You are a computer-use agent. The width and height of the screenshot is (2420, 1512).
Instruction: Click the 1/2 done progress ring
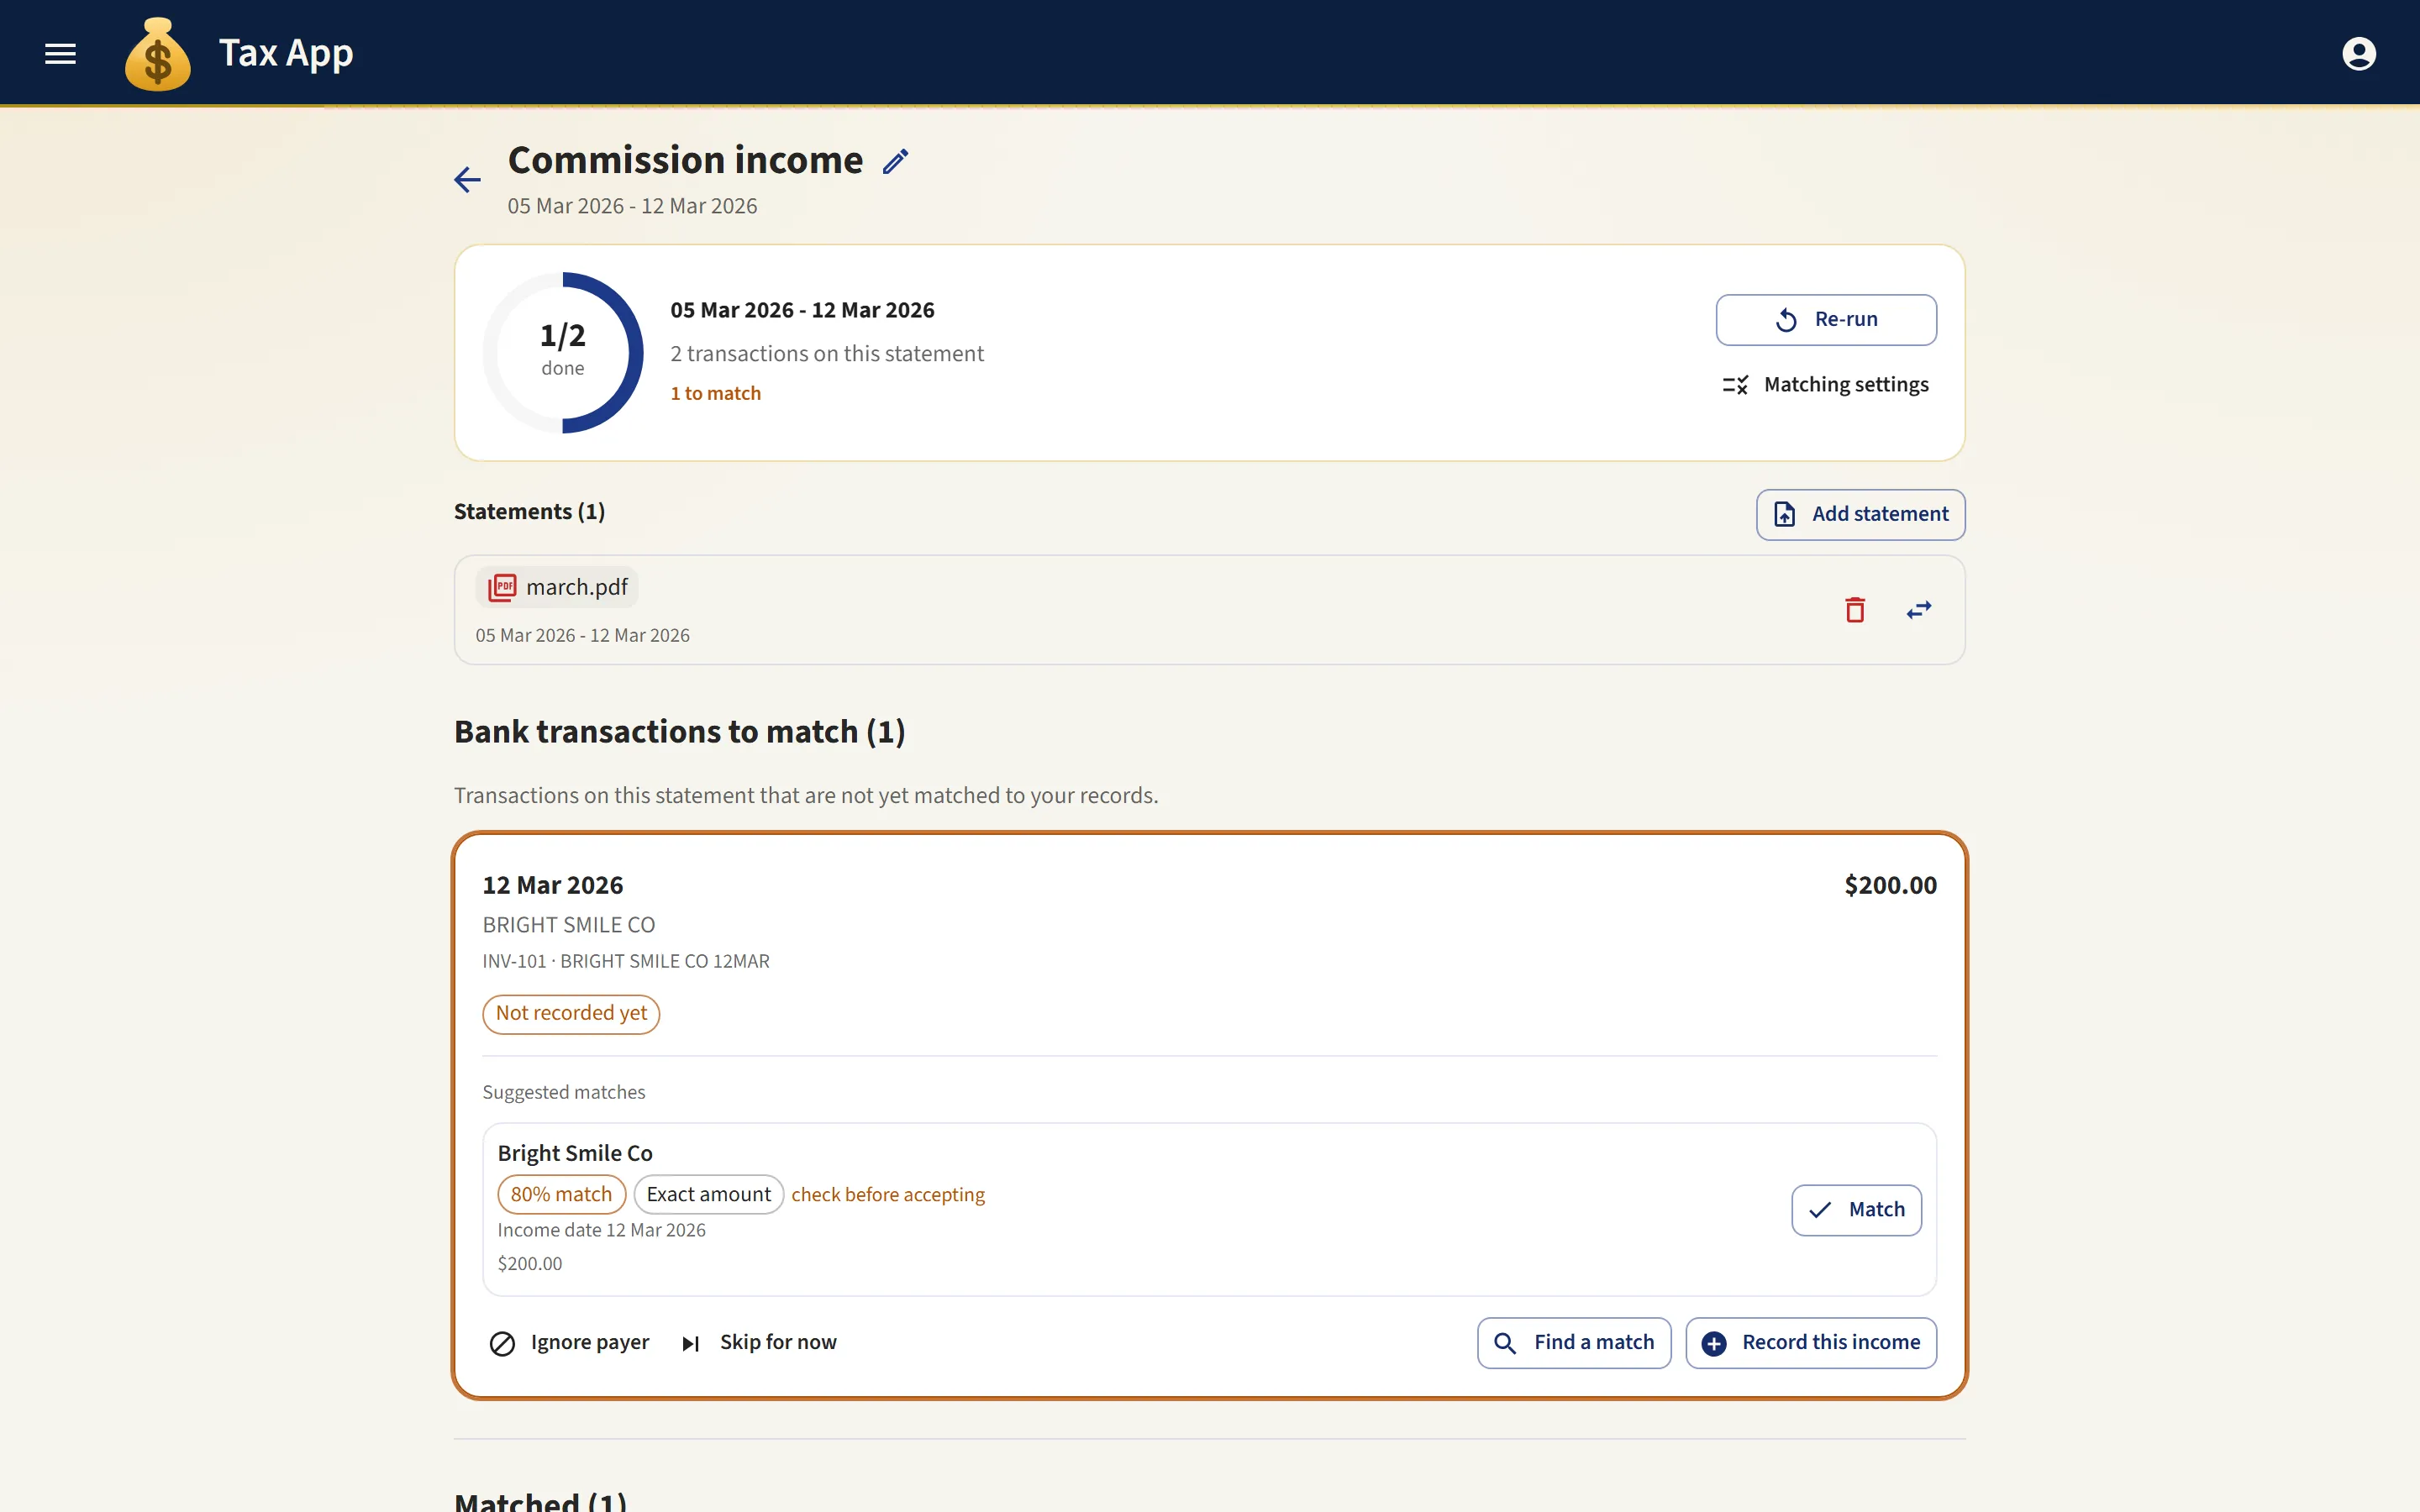[563, 353]
